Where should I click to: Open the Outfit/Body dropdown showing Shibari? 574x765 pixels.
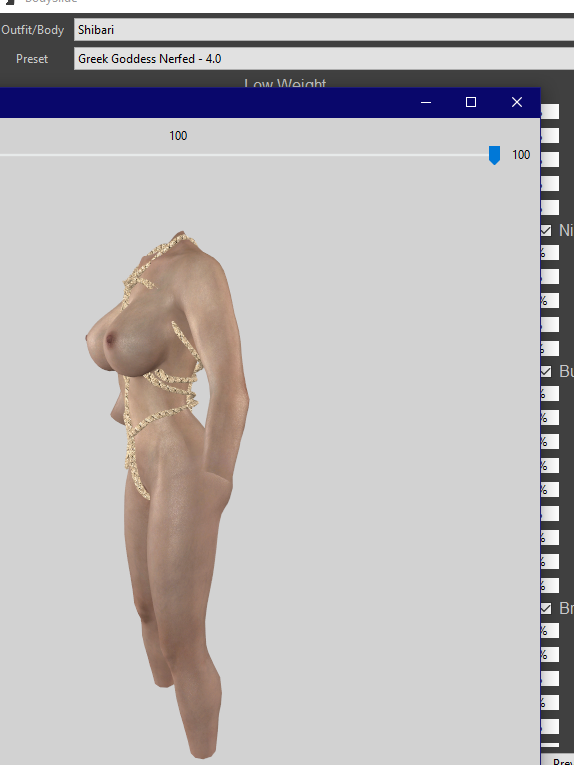(x=324, y=30)
